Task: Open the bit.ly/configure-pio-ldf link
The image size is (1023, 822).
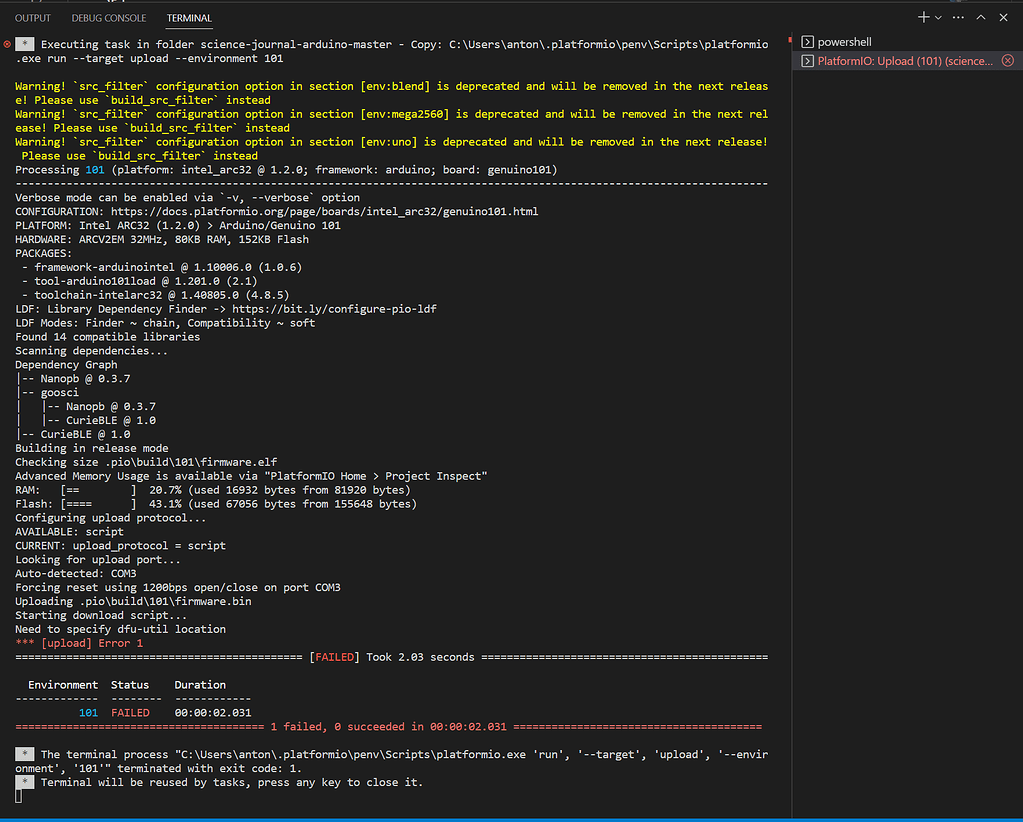Action: [334, 309]
